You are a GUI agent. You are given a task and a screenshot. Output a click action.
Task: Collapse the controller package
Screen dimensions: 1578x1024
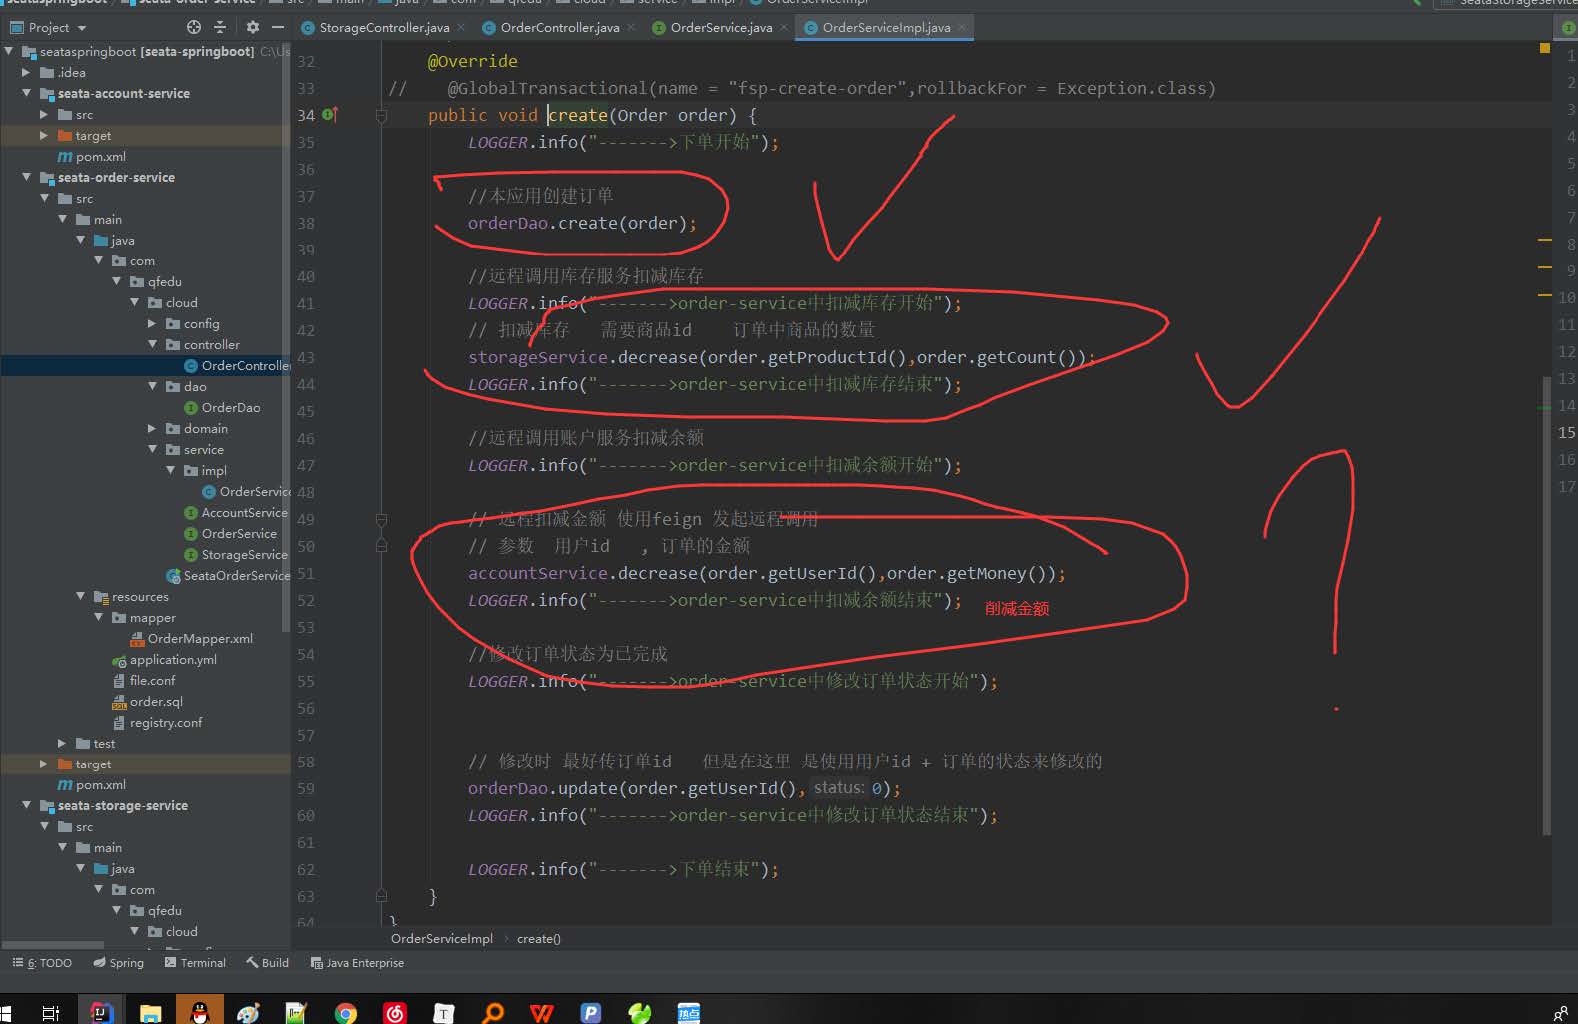pyautogui.click(x=152, y=344)
